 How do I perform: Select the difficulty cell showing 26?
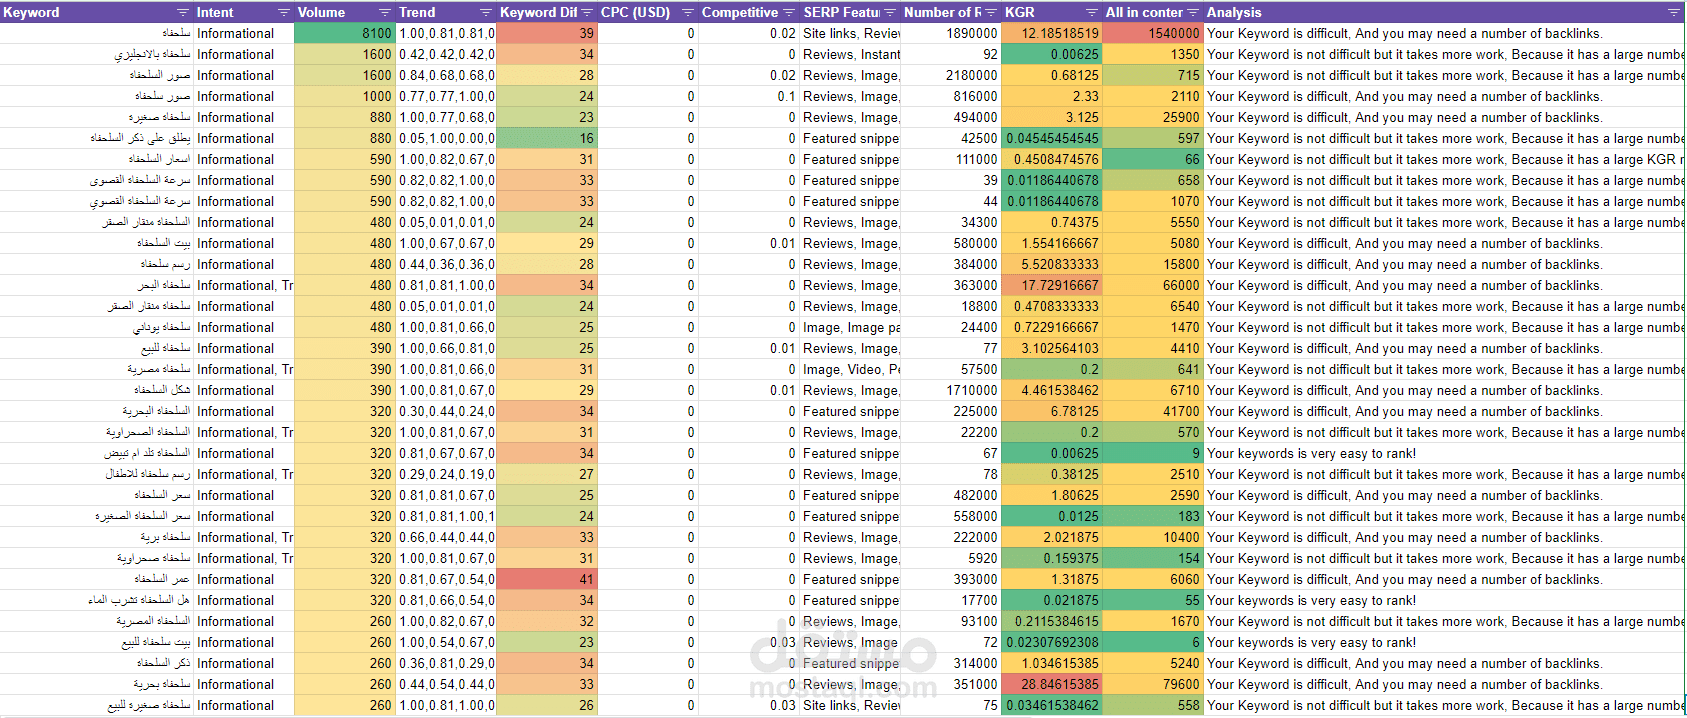click(x=547, y=705)
